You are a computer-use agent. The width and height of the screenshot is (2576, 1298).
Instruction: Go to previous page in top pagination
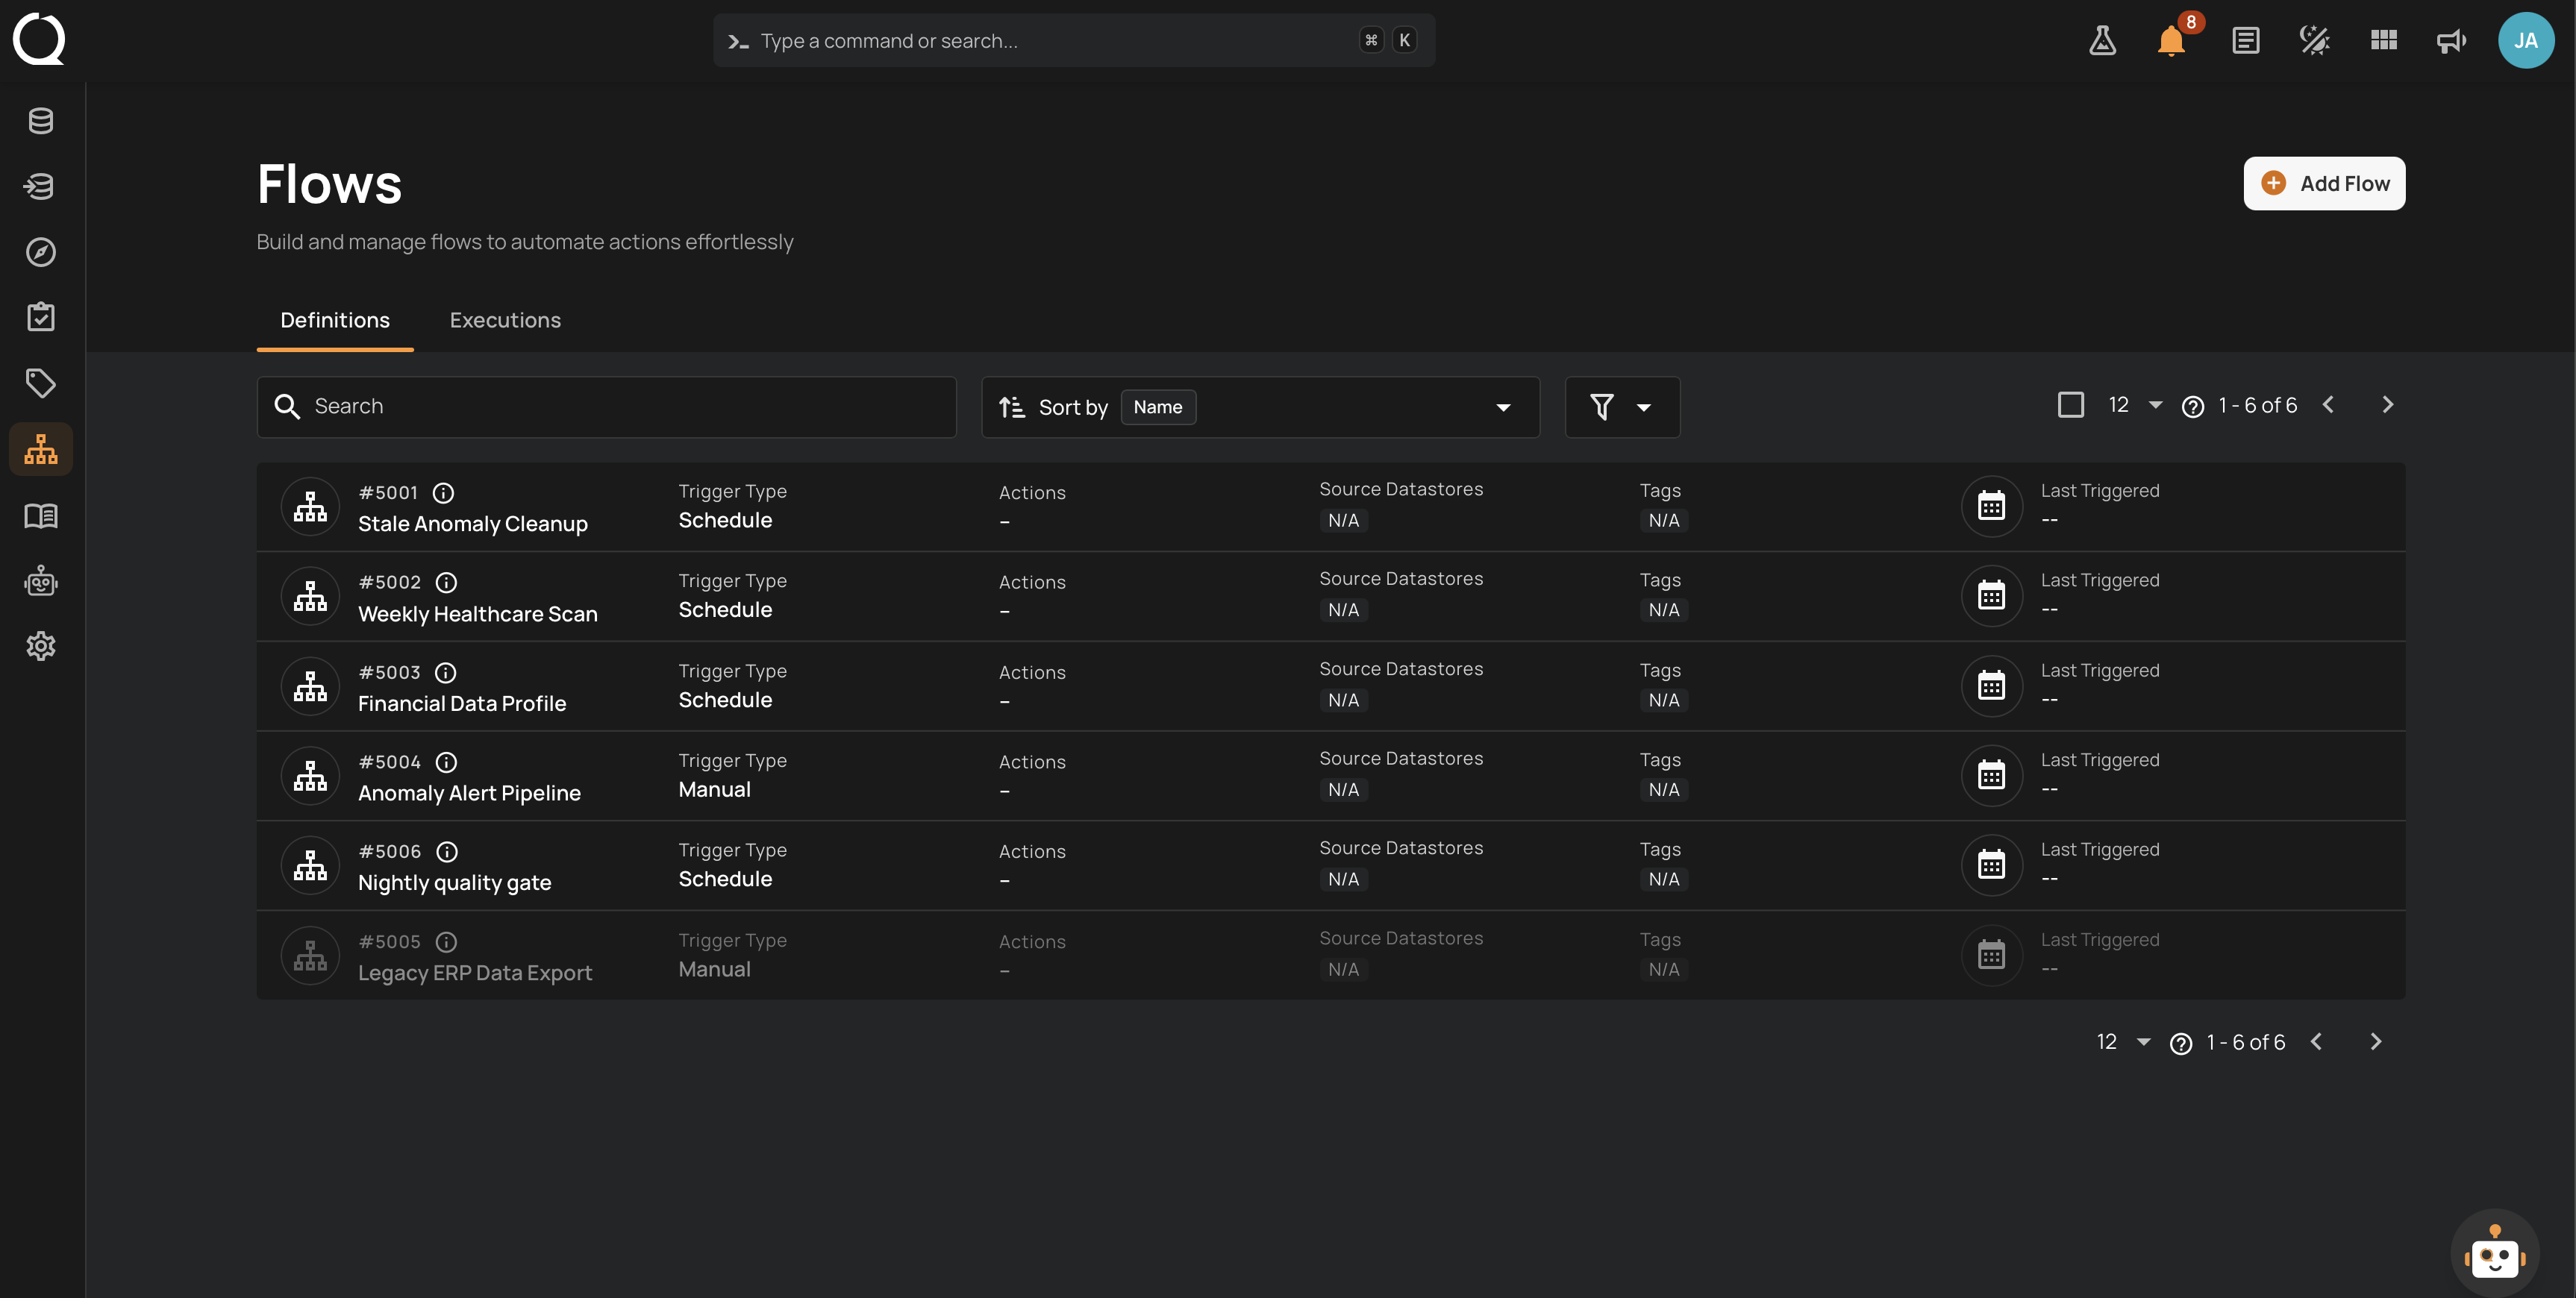[2328, 405]
